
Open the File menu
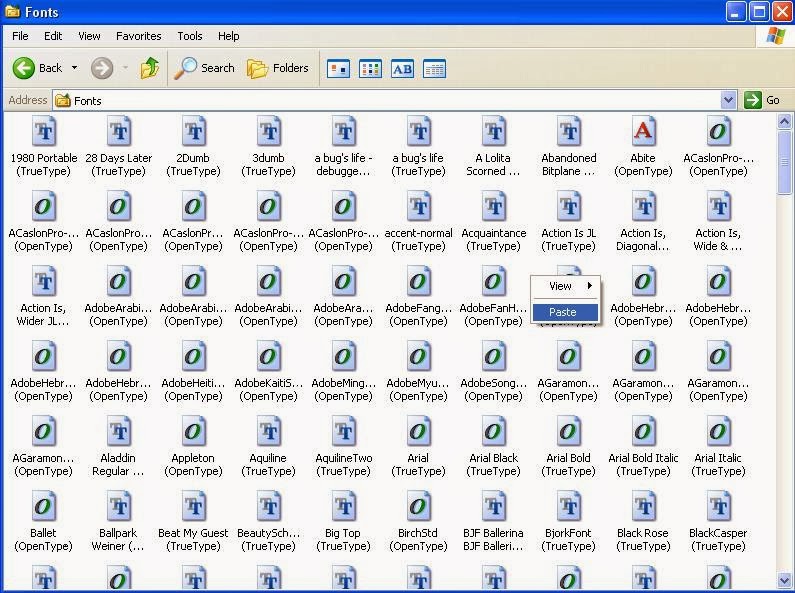coord(20,36)
